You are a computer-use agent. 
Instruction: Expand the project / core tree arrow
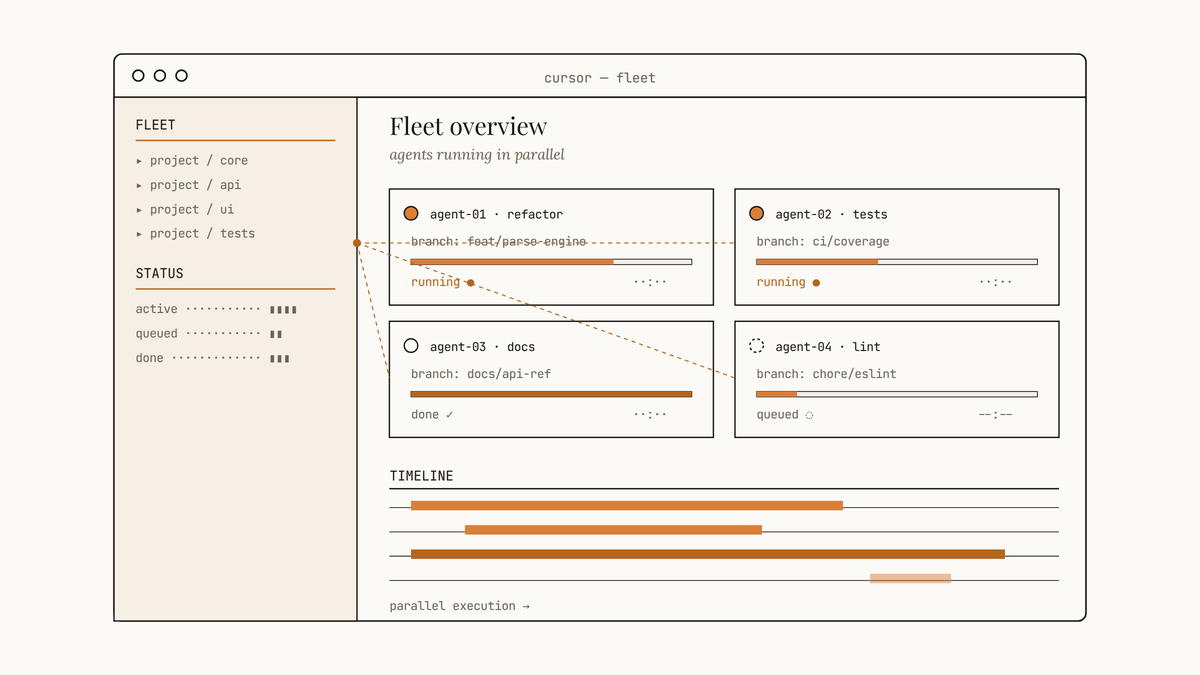(x=139, y=161)
